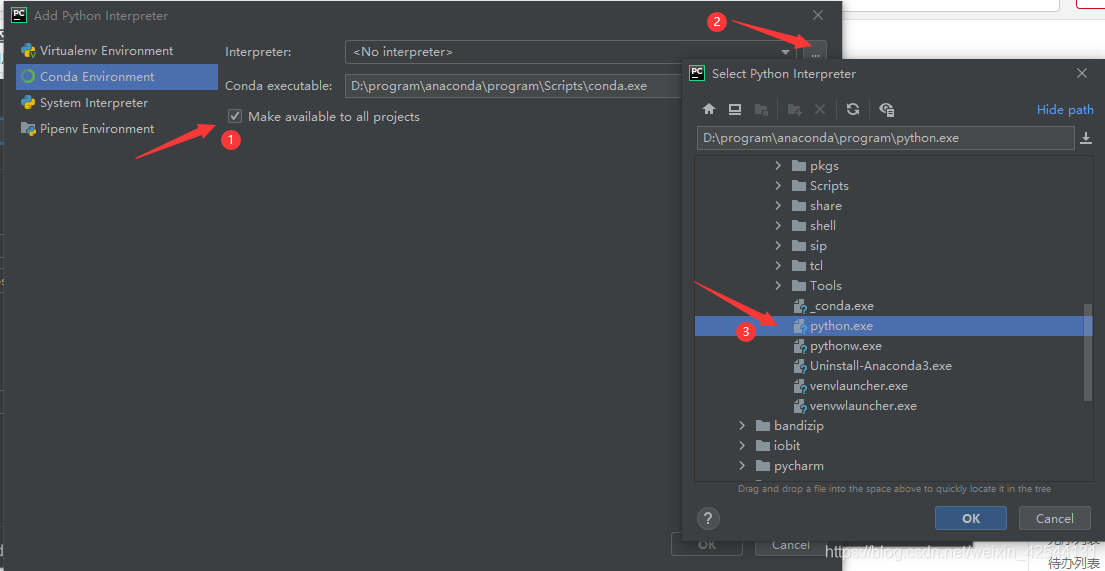Open the Interpreter dropdown
Viewport: 1105px width, 571px height.
pos(785,52)
